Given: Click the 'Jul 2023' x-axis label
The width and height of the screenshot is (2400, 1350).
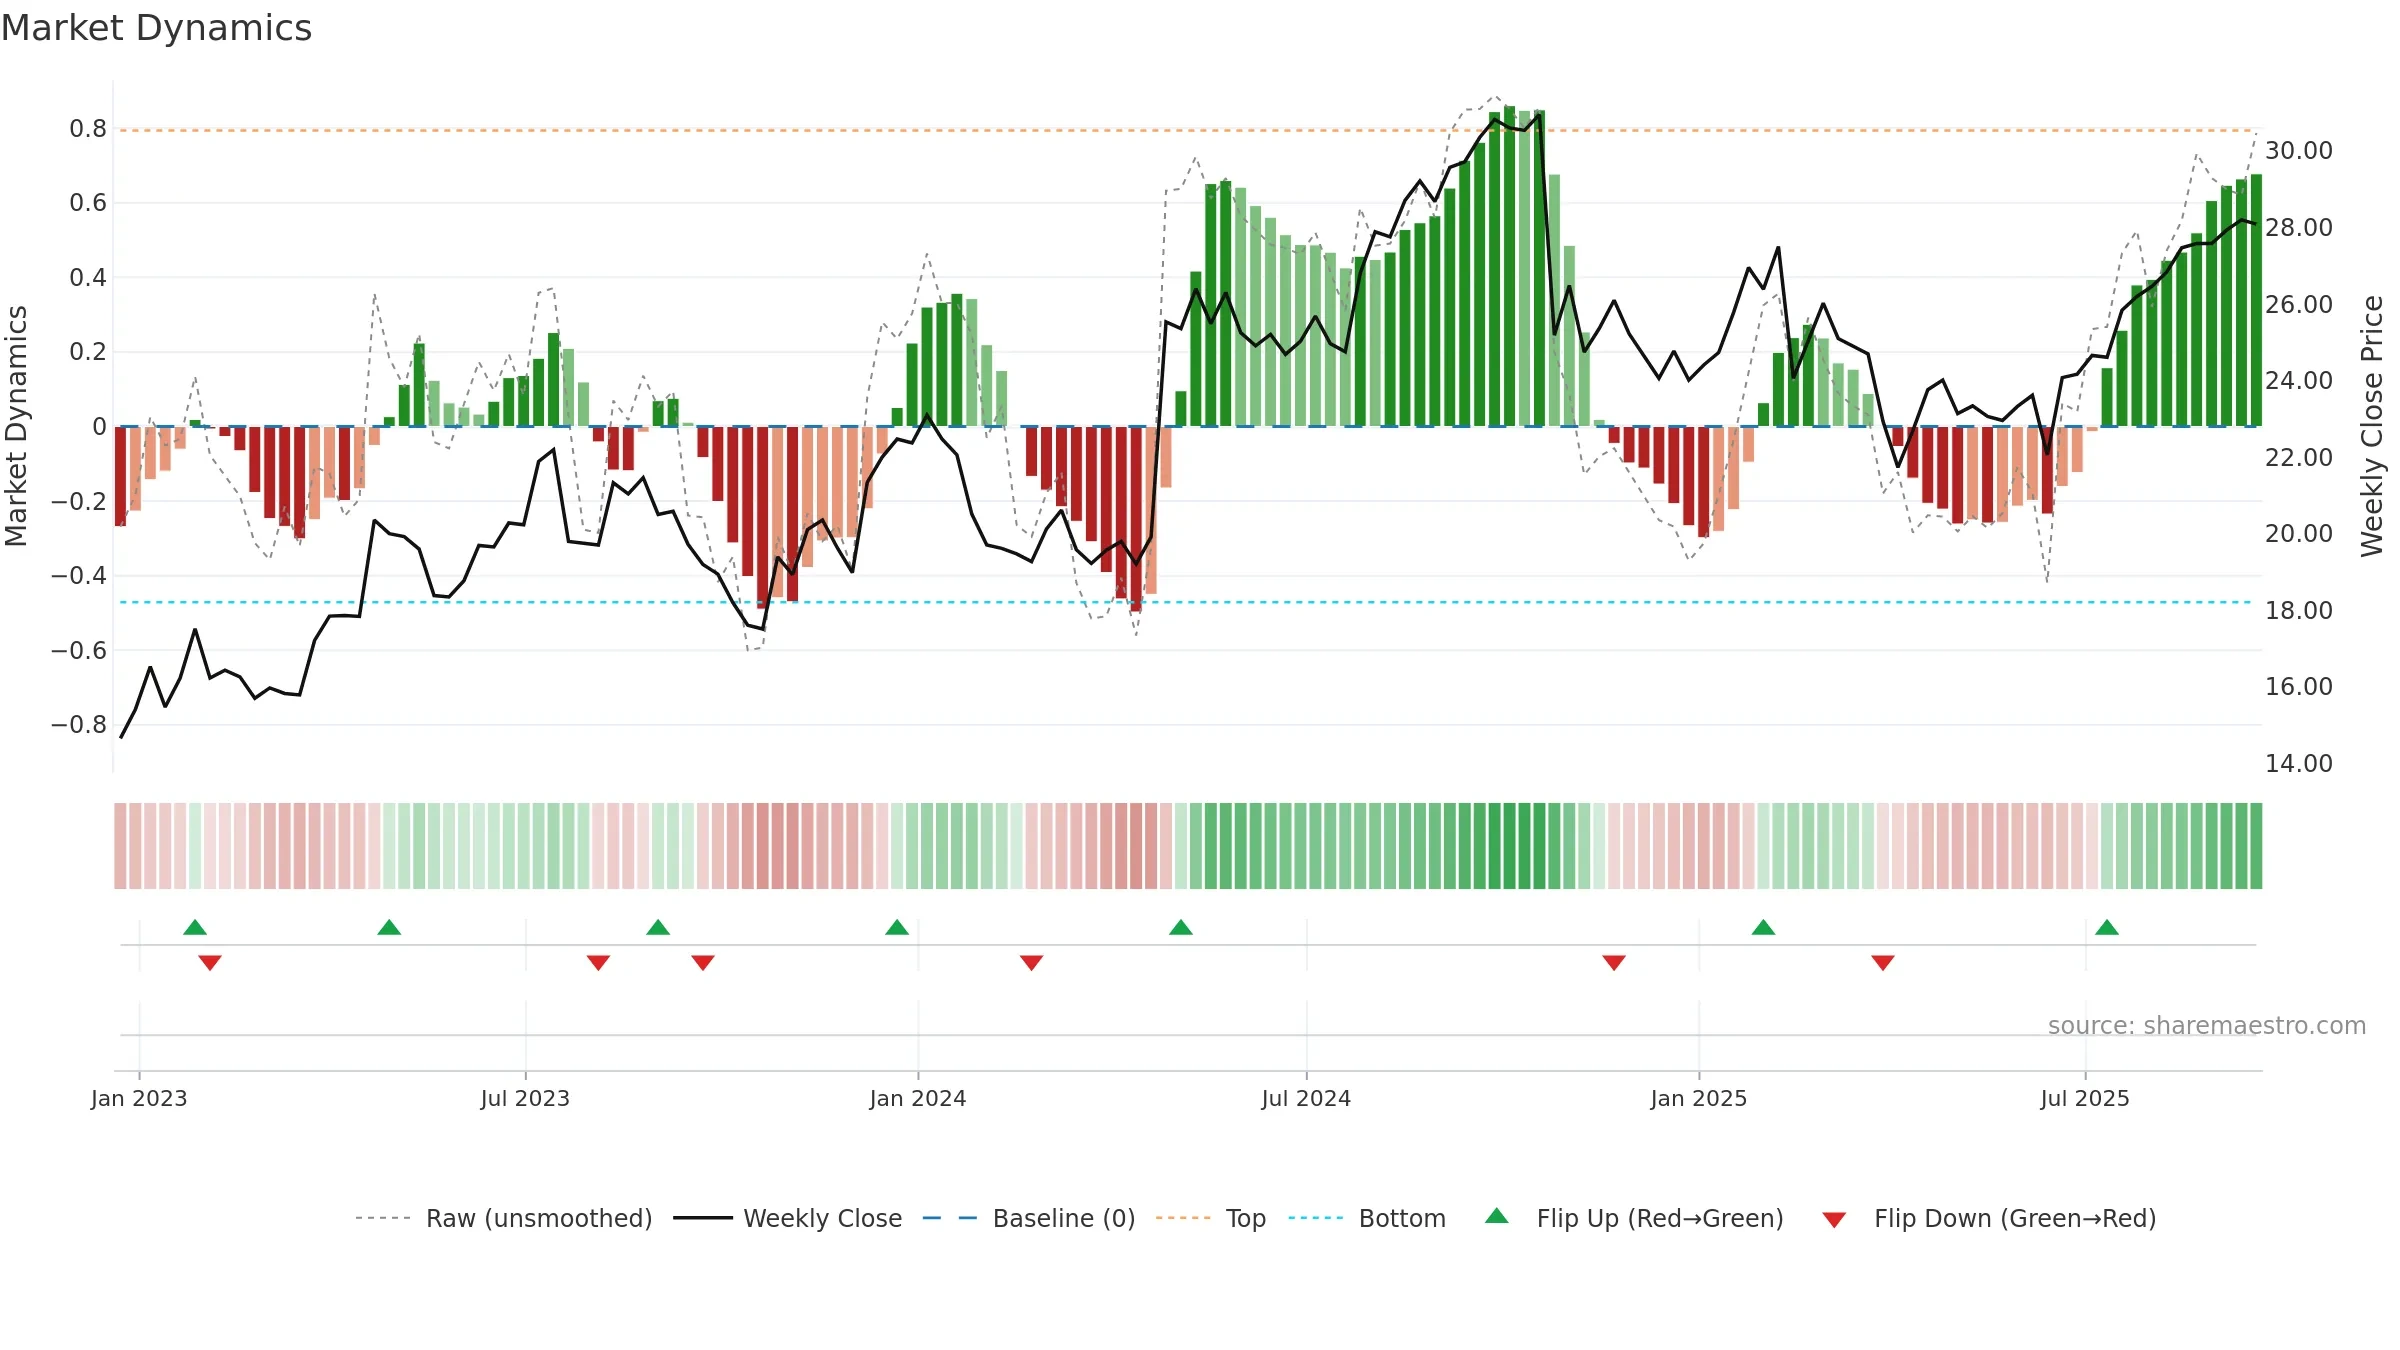Looking at the screenshot, I should [x=525, y=1098].
